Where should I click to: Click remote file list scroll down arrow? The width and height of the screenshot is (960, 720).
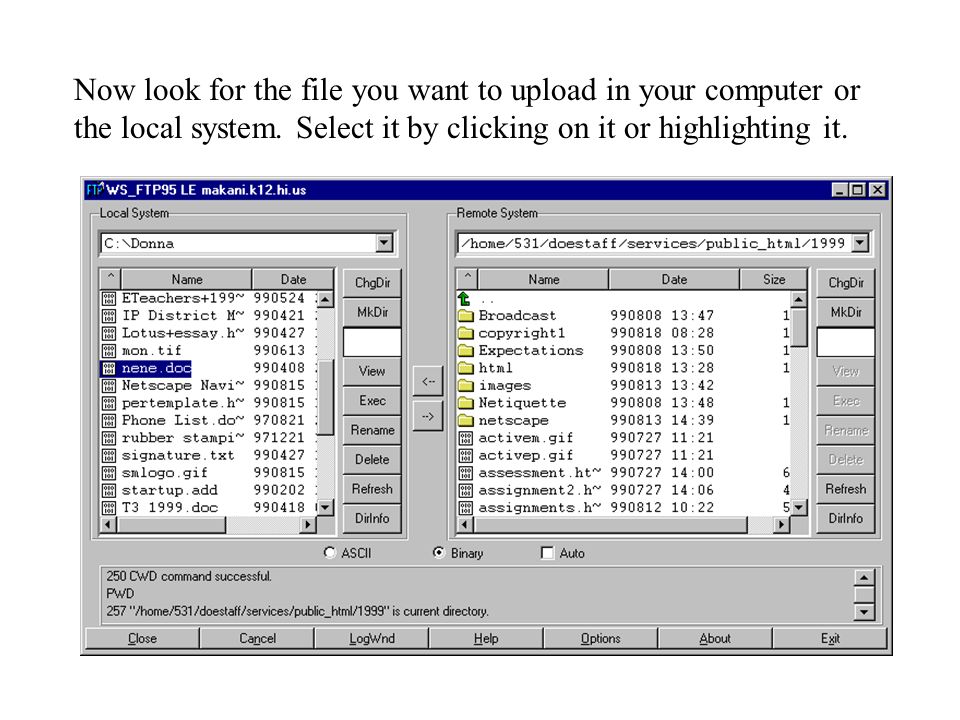click(798, 508)
